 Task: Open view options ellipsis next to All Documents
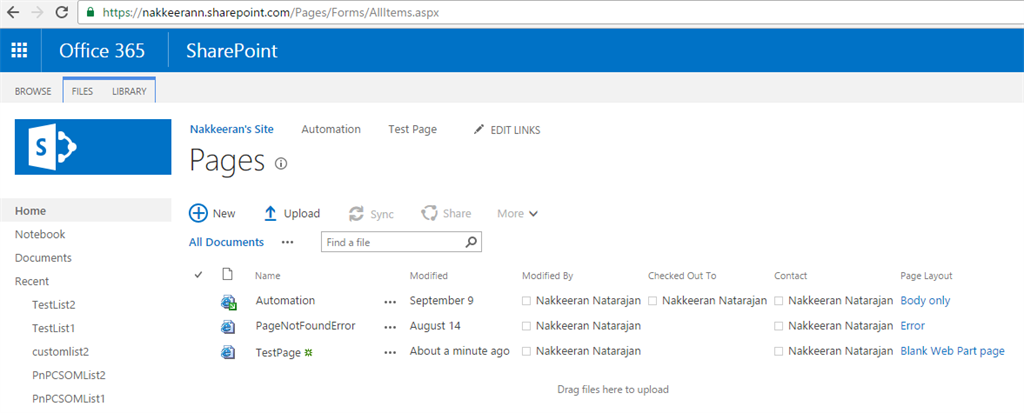288,242
